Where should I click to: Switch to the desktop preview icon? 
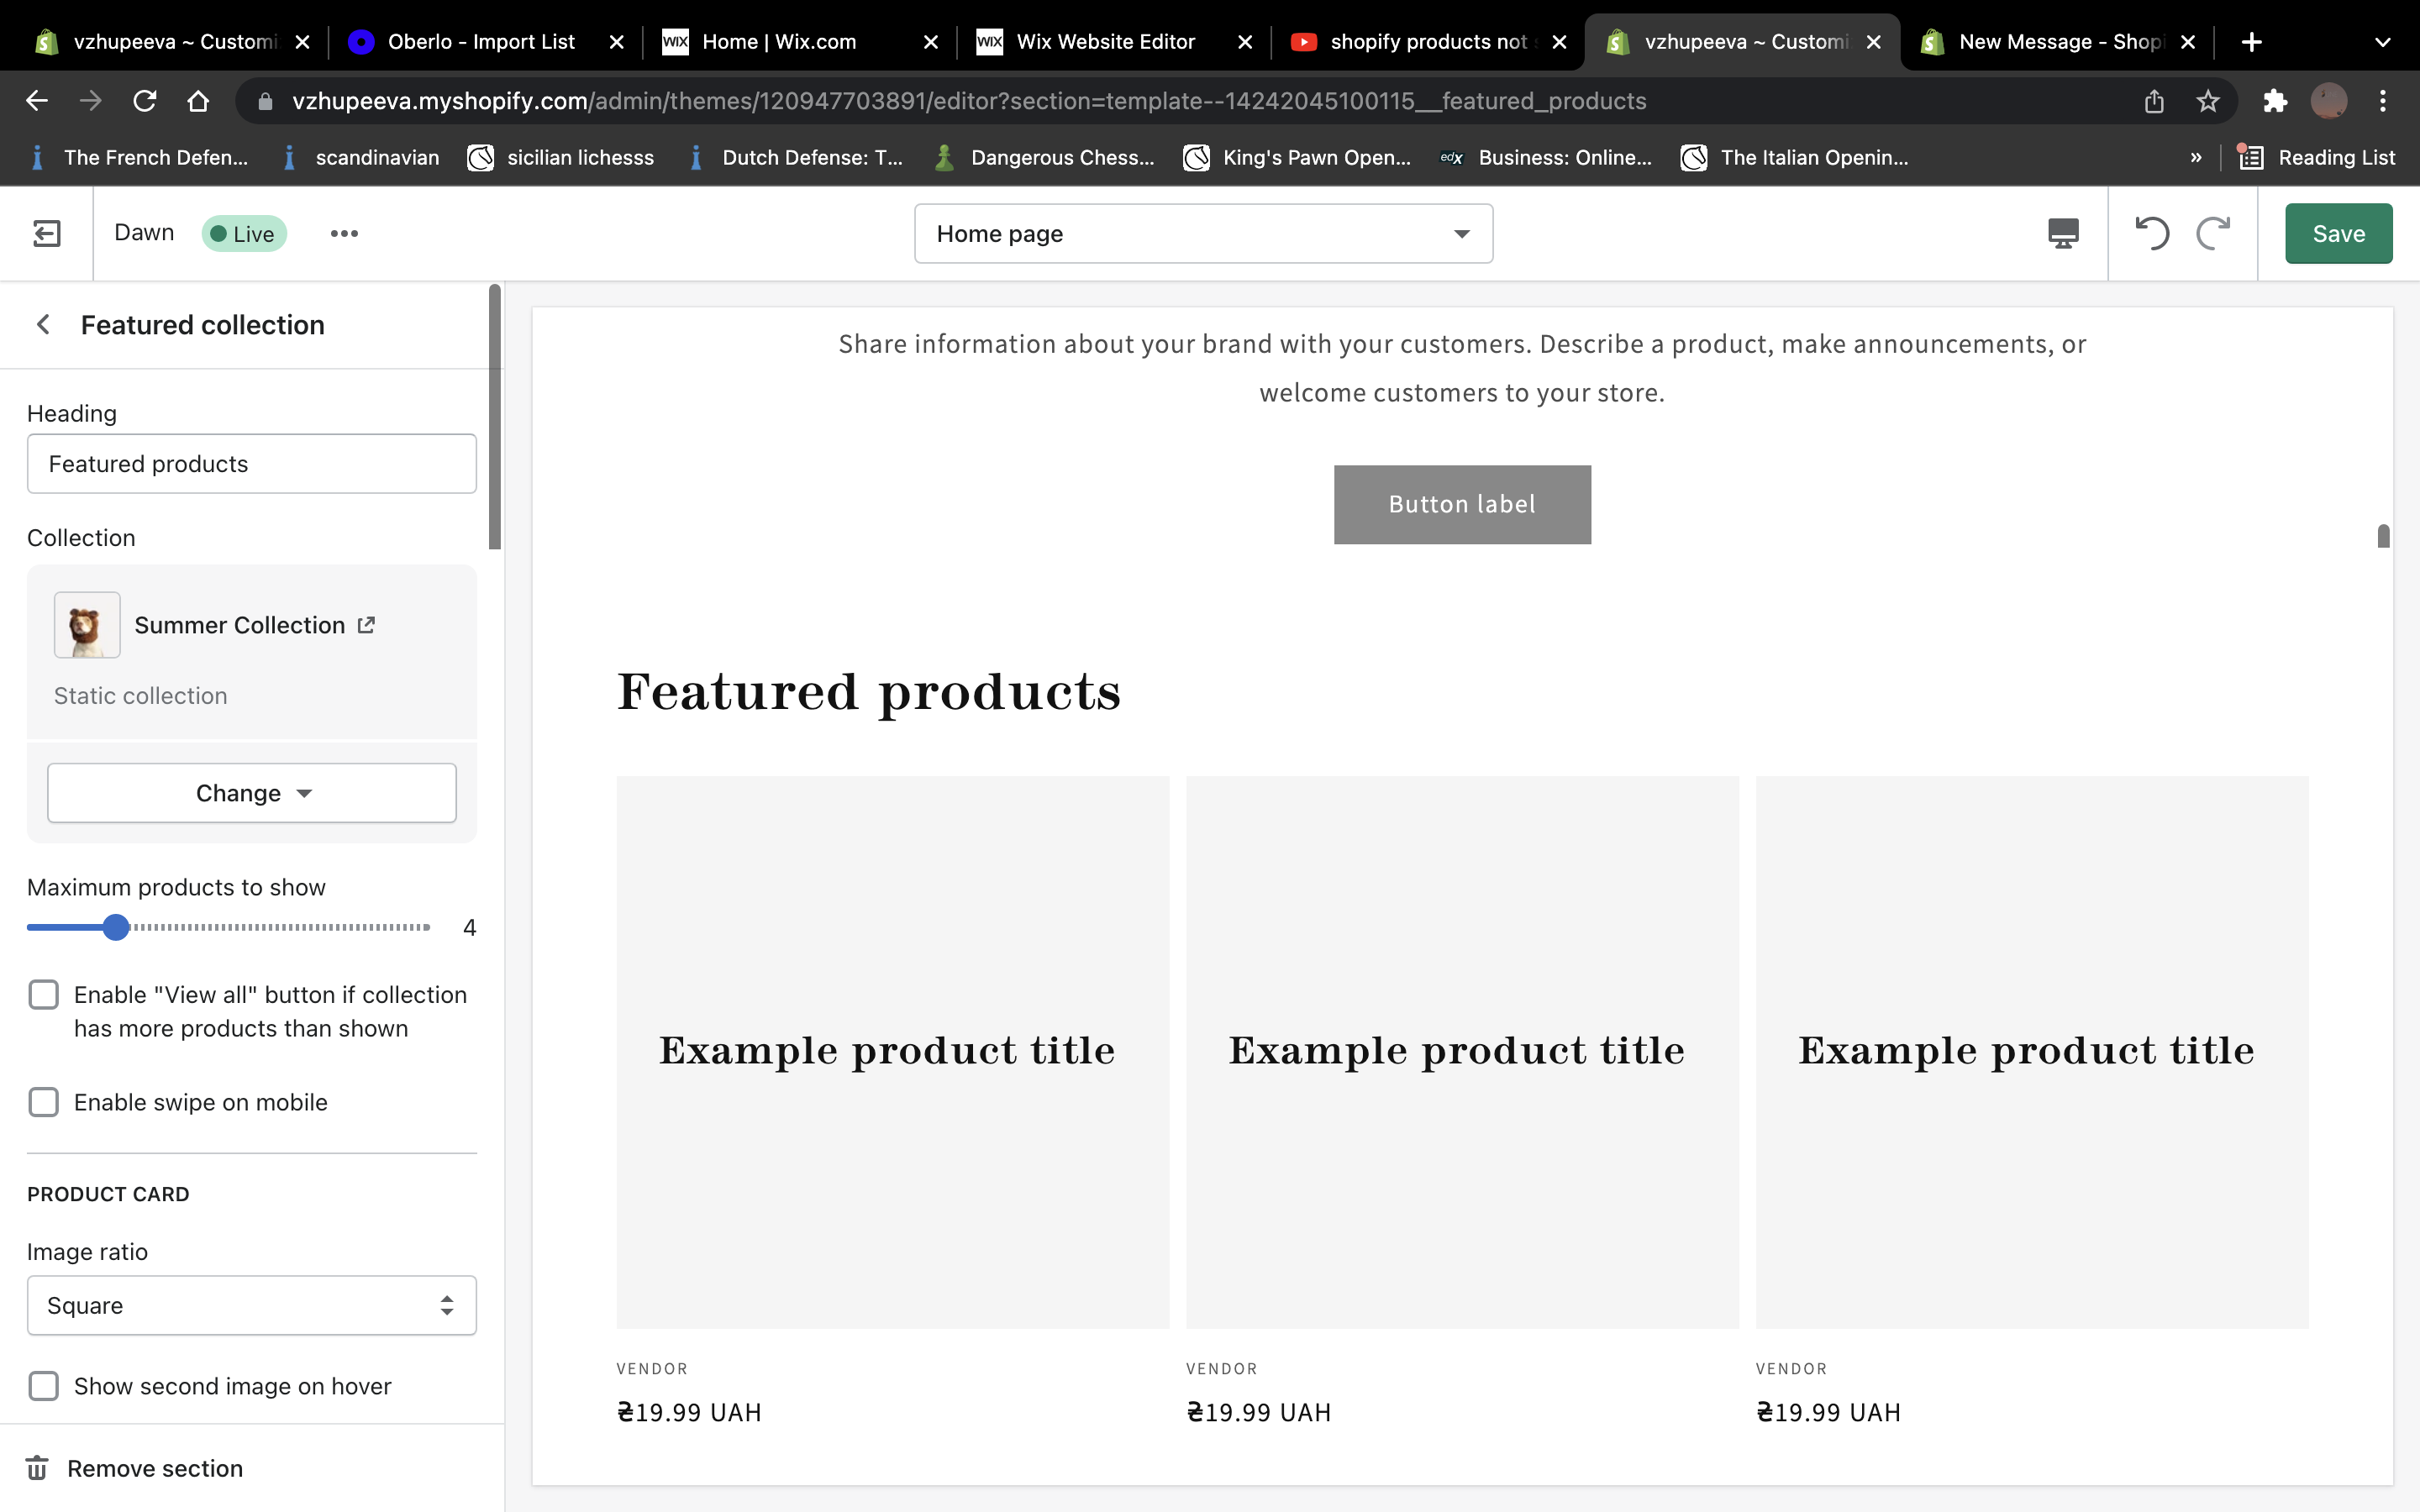coord(2062,233)
